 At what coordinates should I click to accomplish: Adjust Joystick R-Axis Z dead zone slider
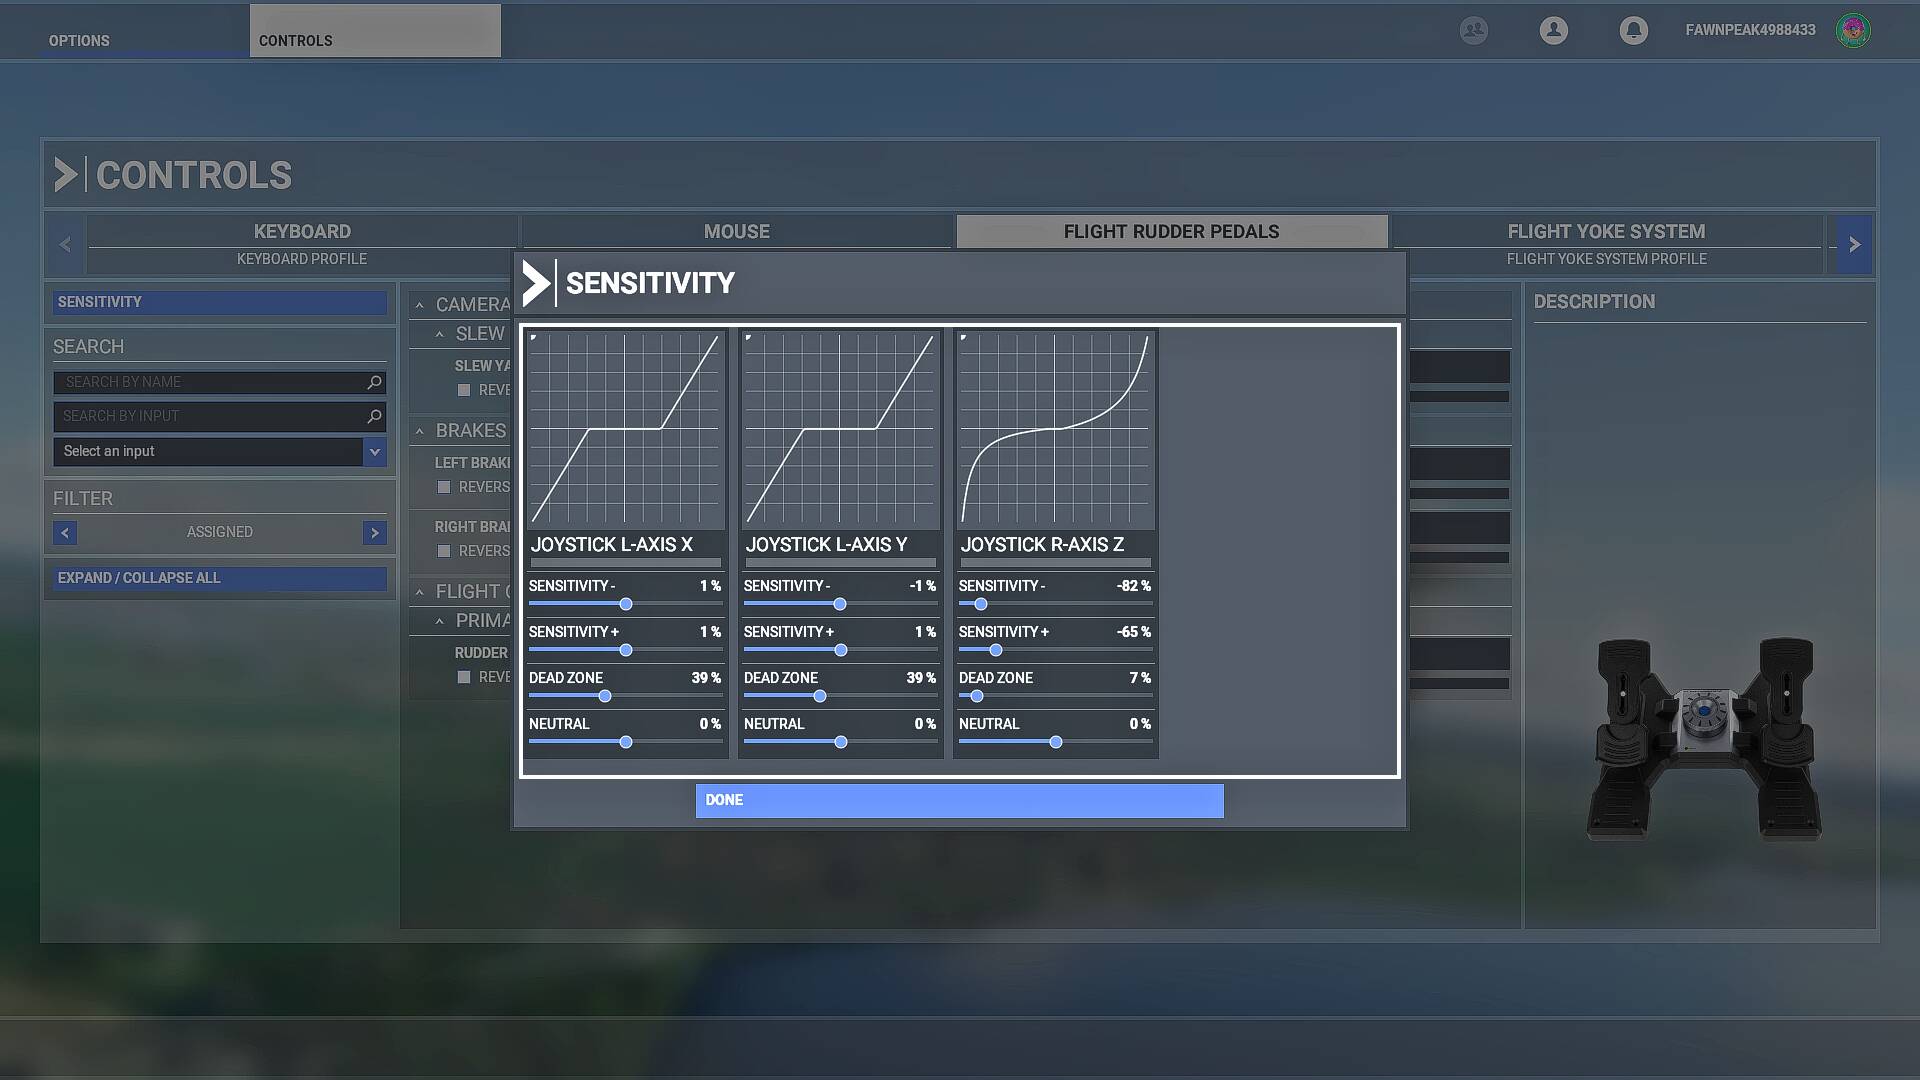tap(977, 696)
